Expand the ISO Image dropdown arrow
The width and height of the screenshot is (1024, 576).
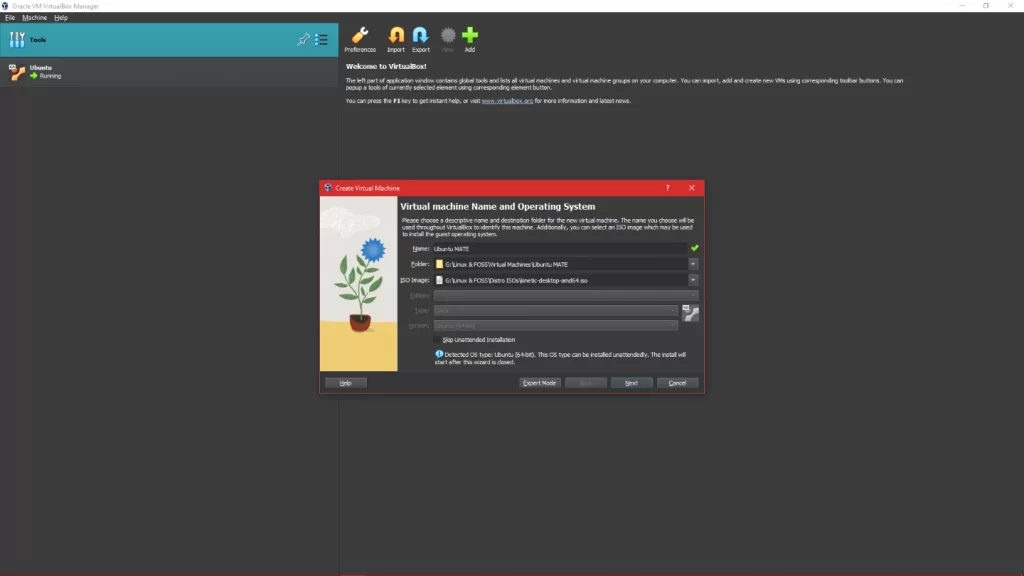(693, 280)
